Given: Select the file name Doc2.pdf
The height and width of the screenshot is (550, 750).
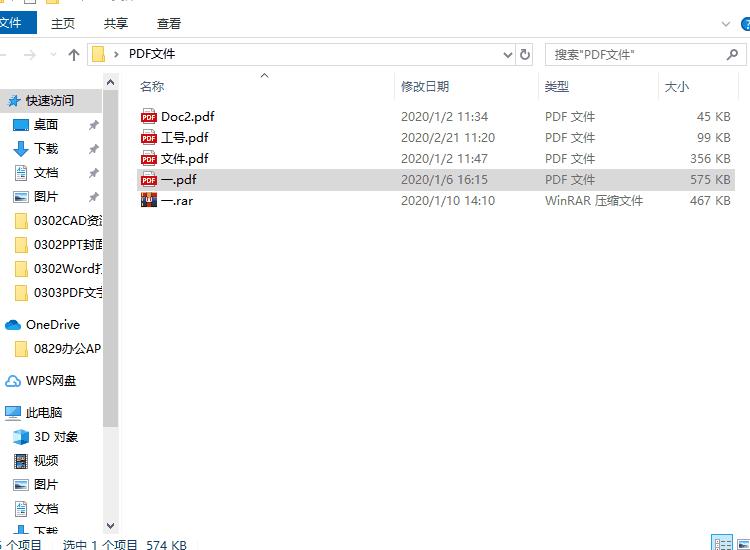Looking at the screenshot, I should [x=188, y=117].
